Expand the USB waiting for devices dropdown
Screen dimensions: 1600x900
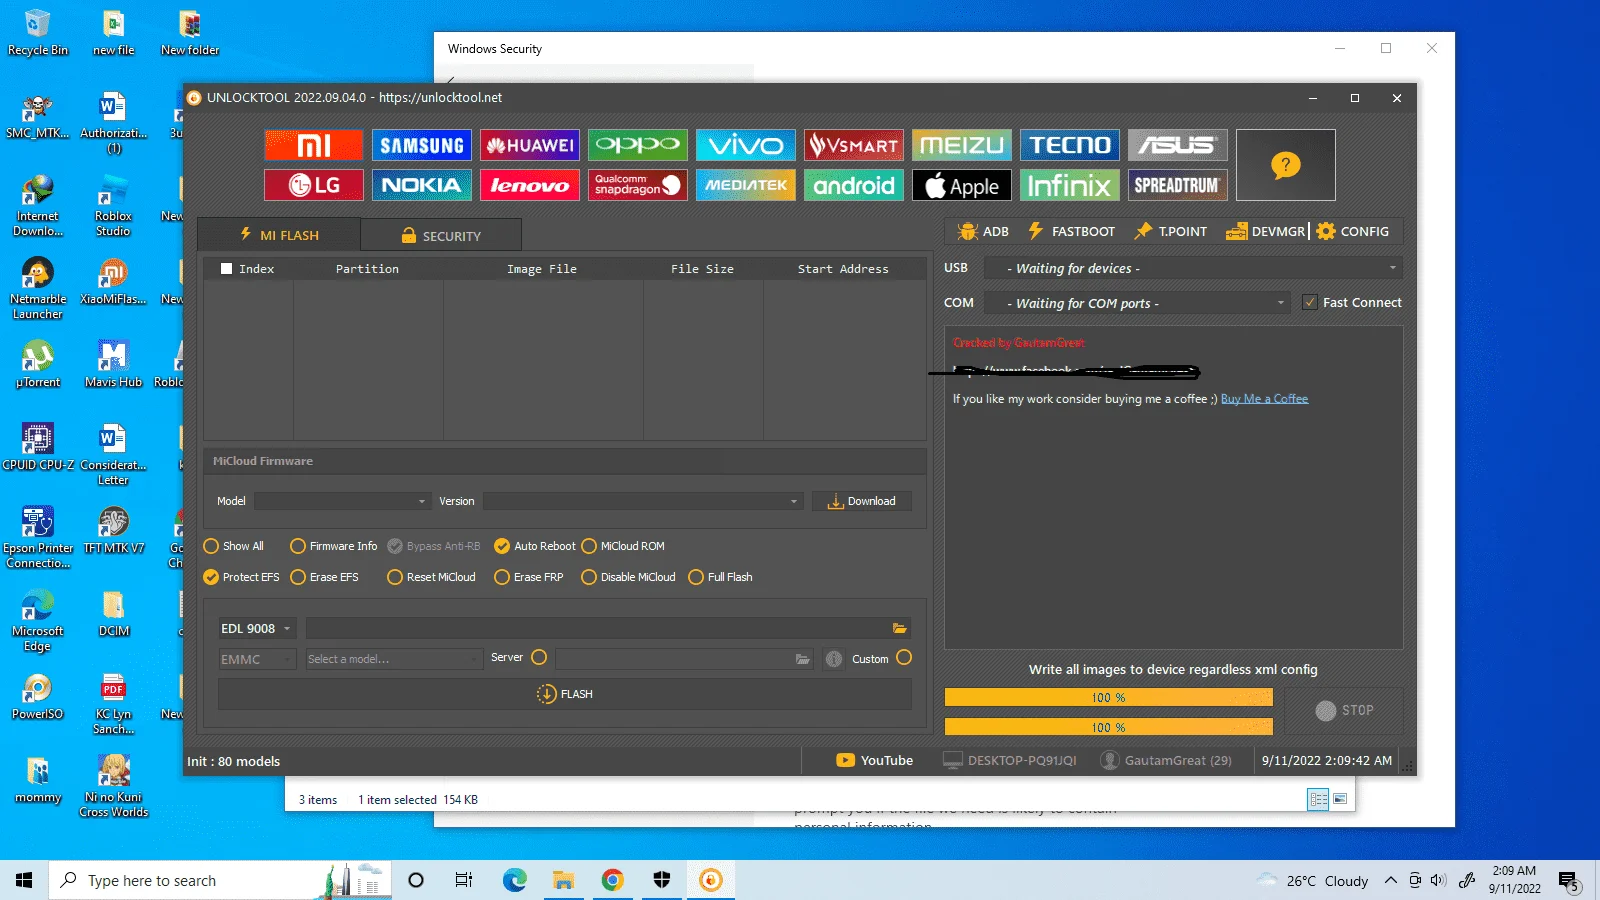[1193, 268]
